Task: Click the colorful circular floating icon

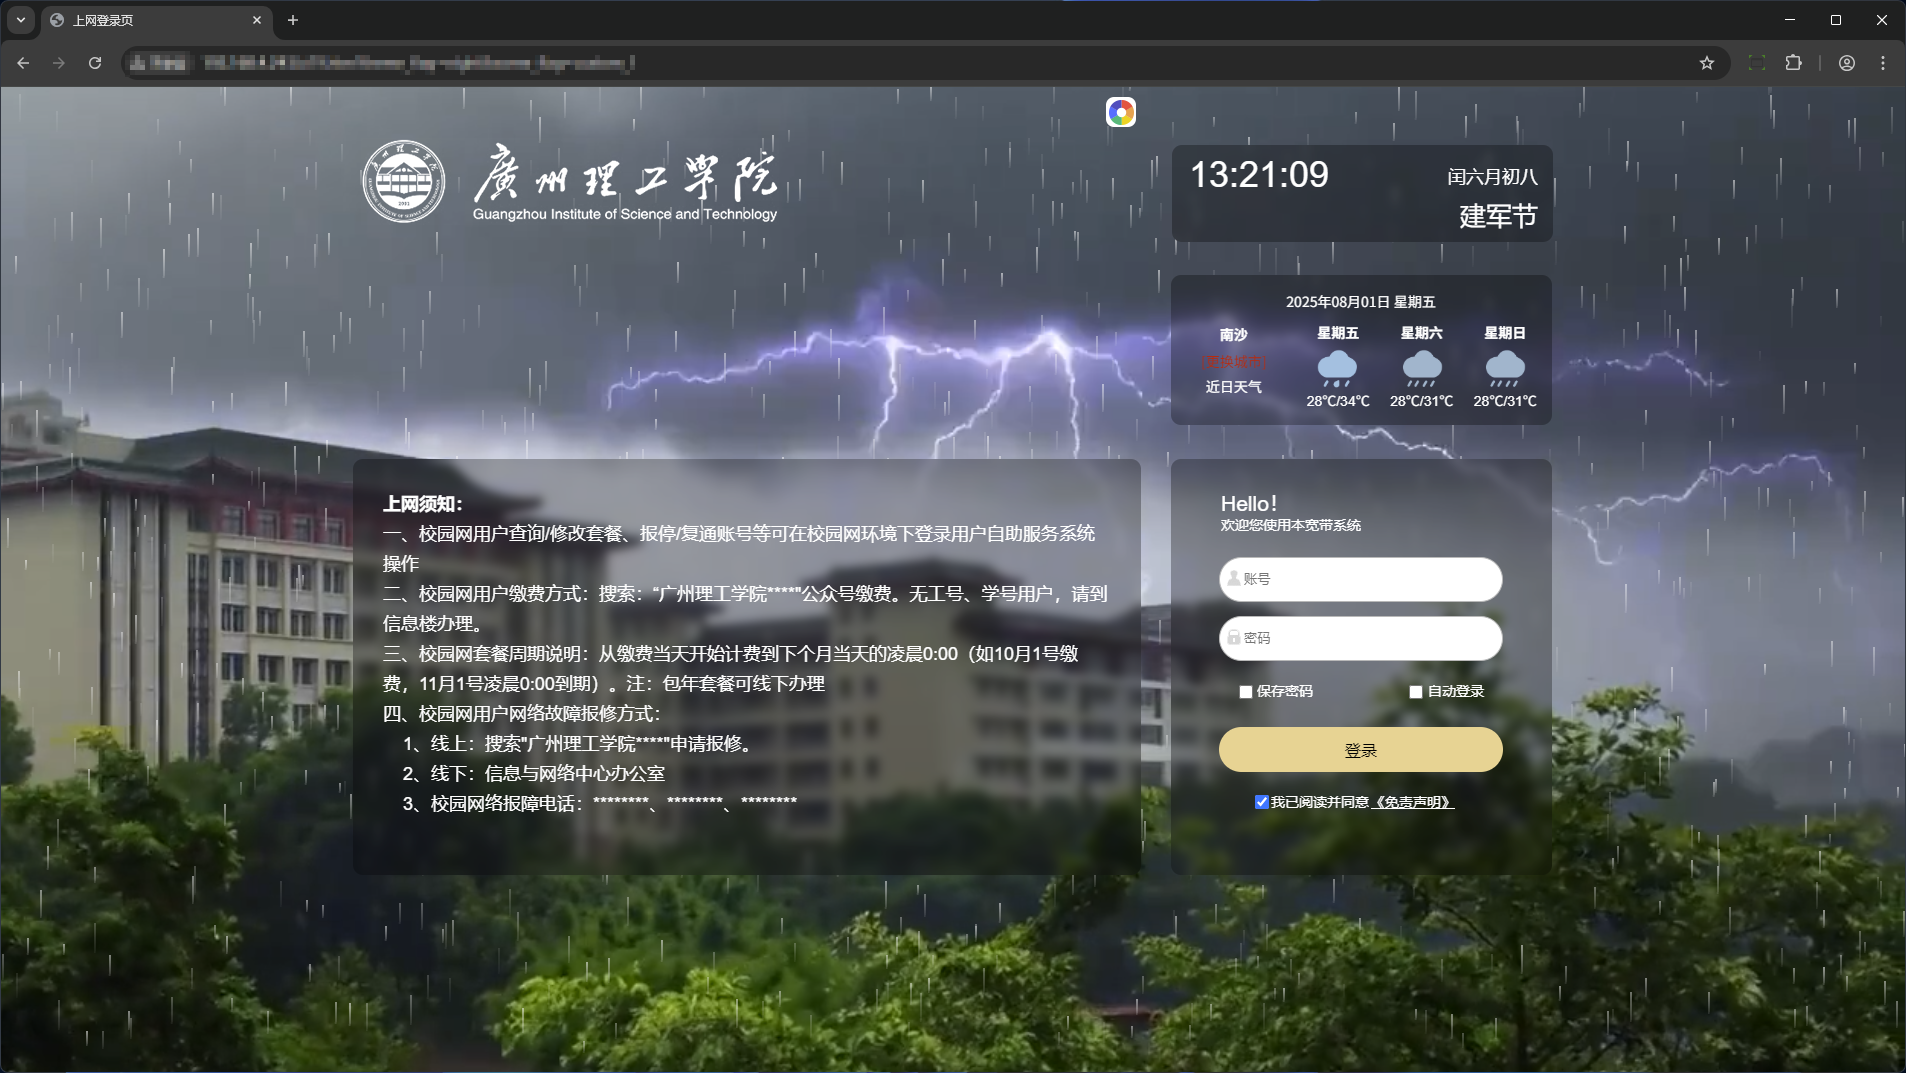Action: (1121, 112)
